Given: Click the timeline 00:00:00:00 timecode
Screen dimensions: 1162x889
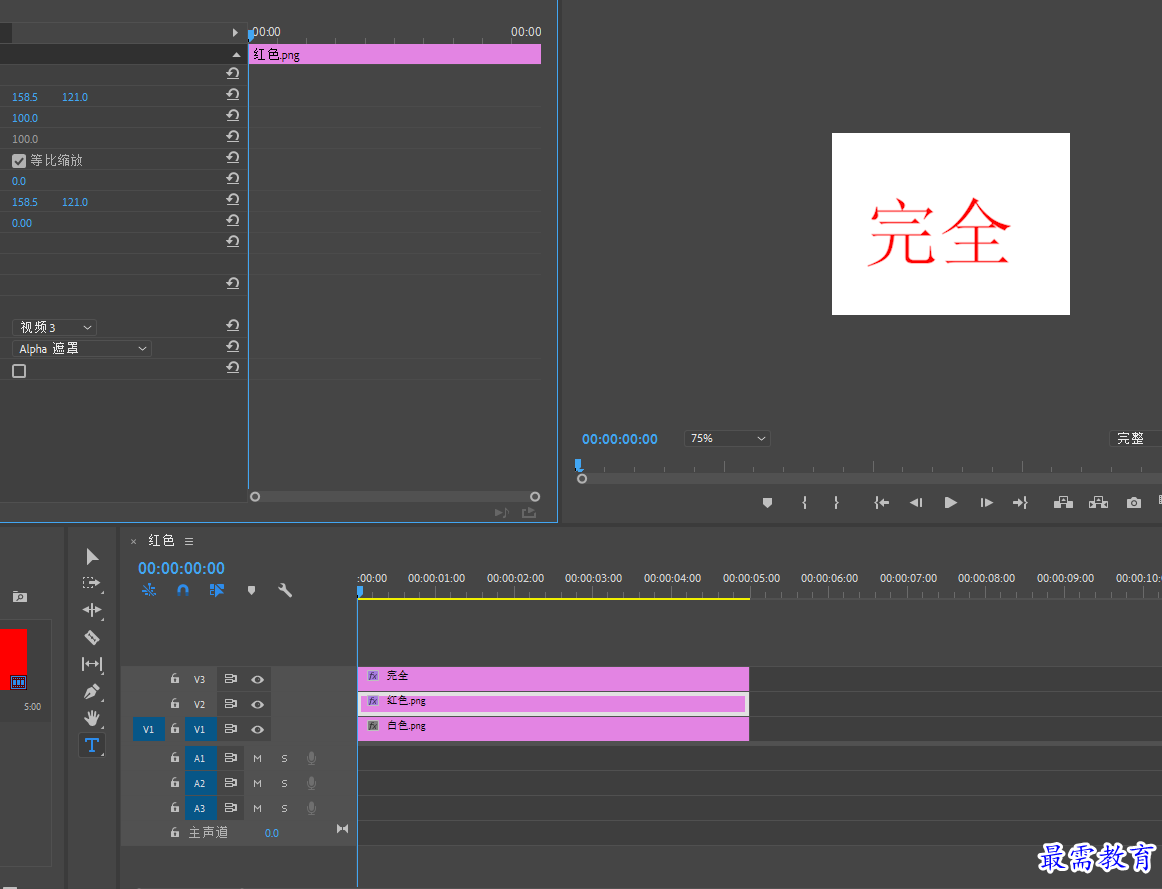Looking at the screenshot, I should pos(181,568).
